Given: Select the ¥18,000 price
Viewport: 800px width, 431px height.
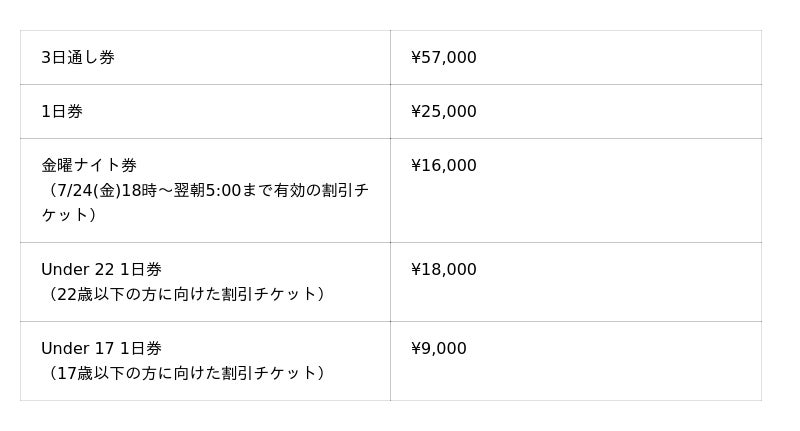Looking at the screenshot, I should tap(443, 270).
